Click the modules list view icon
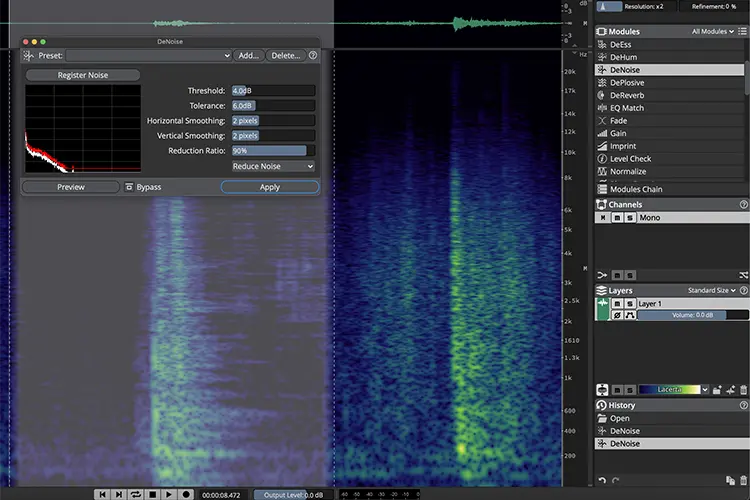Image resolution: width=750 pixels, height=500 pixels. [742, 31]
